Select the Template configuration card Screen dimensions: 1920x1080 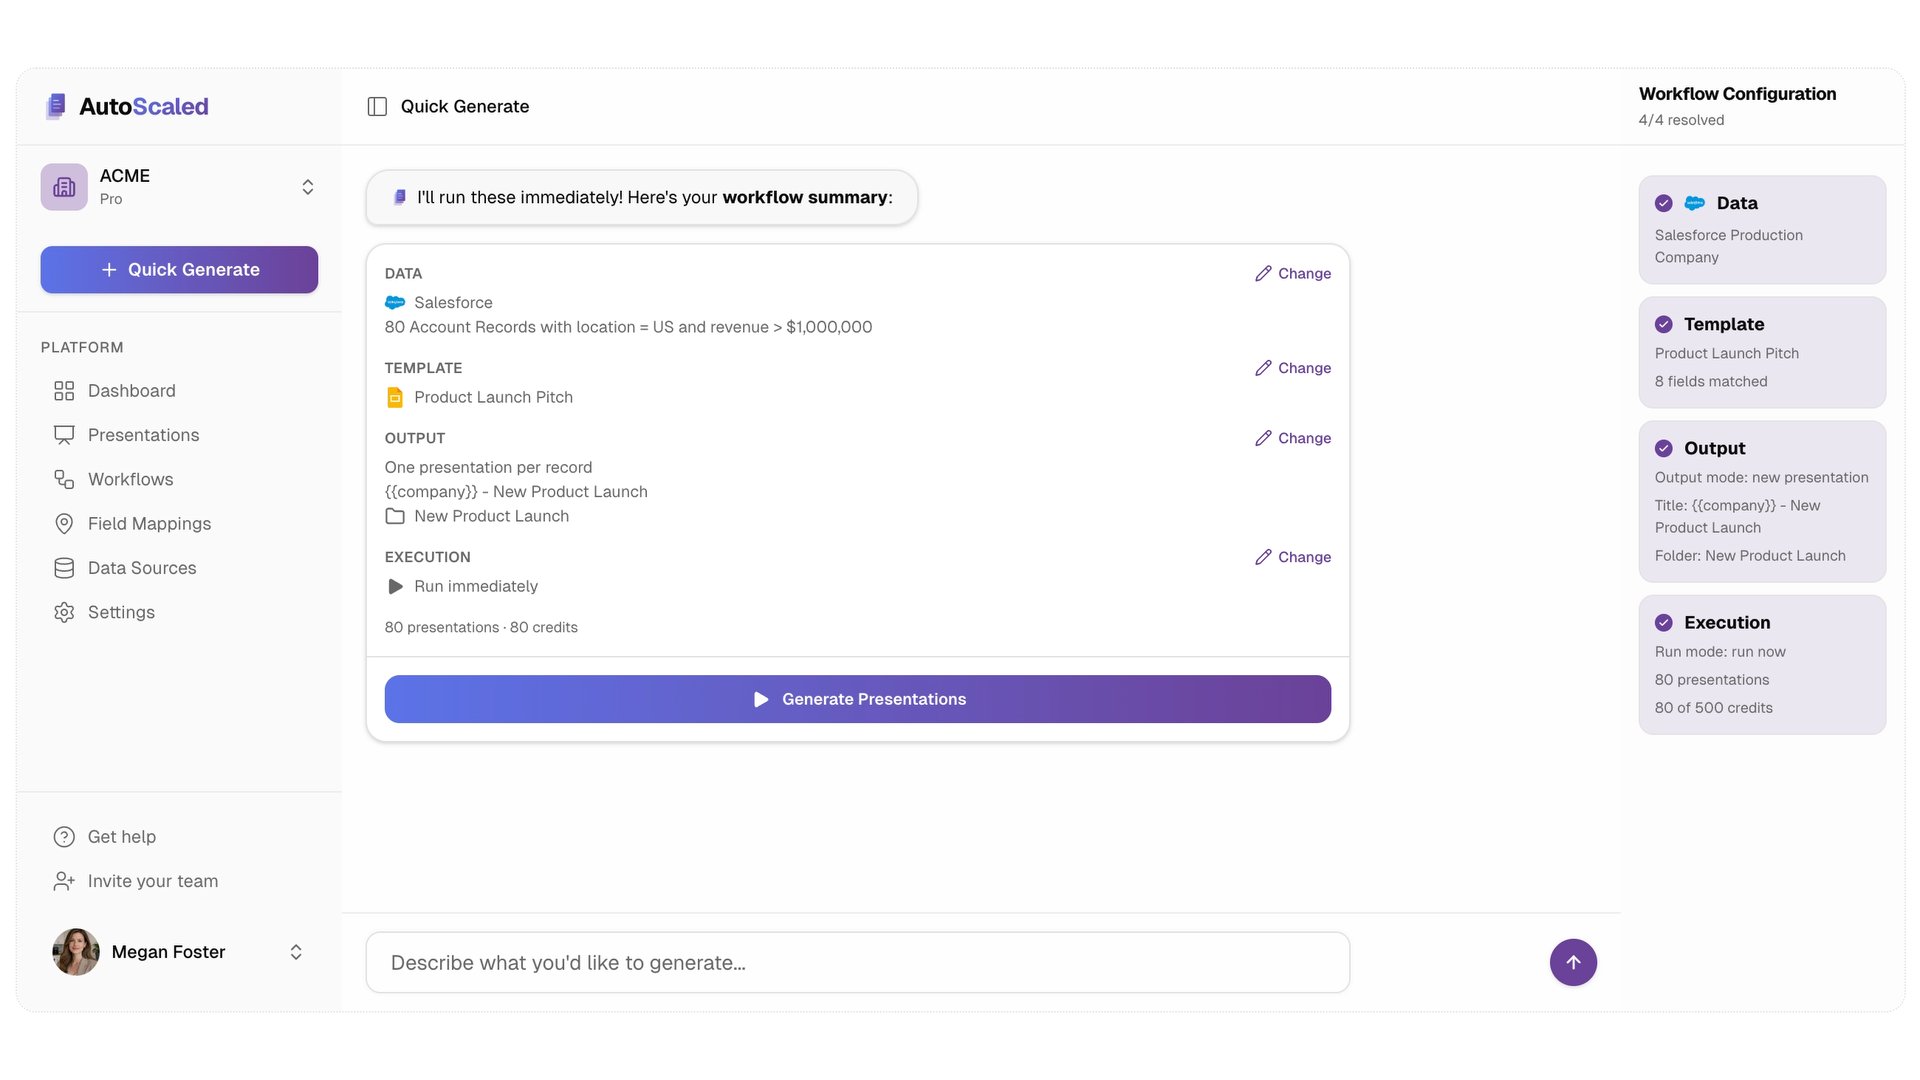coord(1762,352)
